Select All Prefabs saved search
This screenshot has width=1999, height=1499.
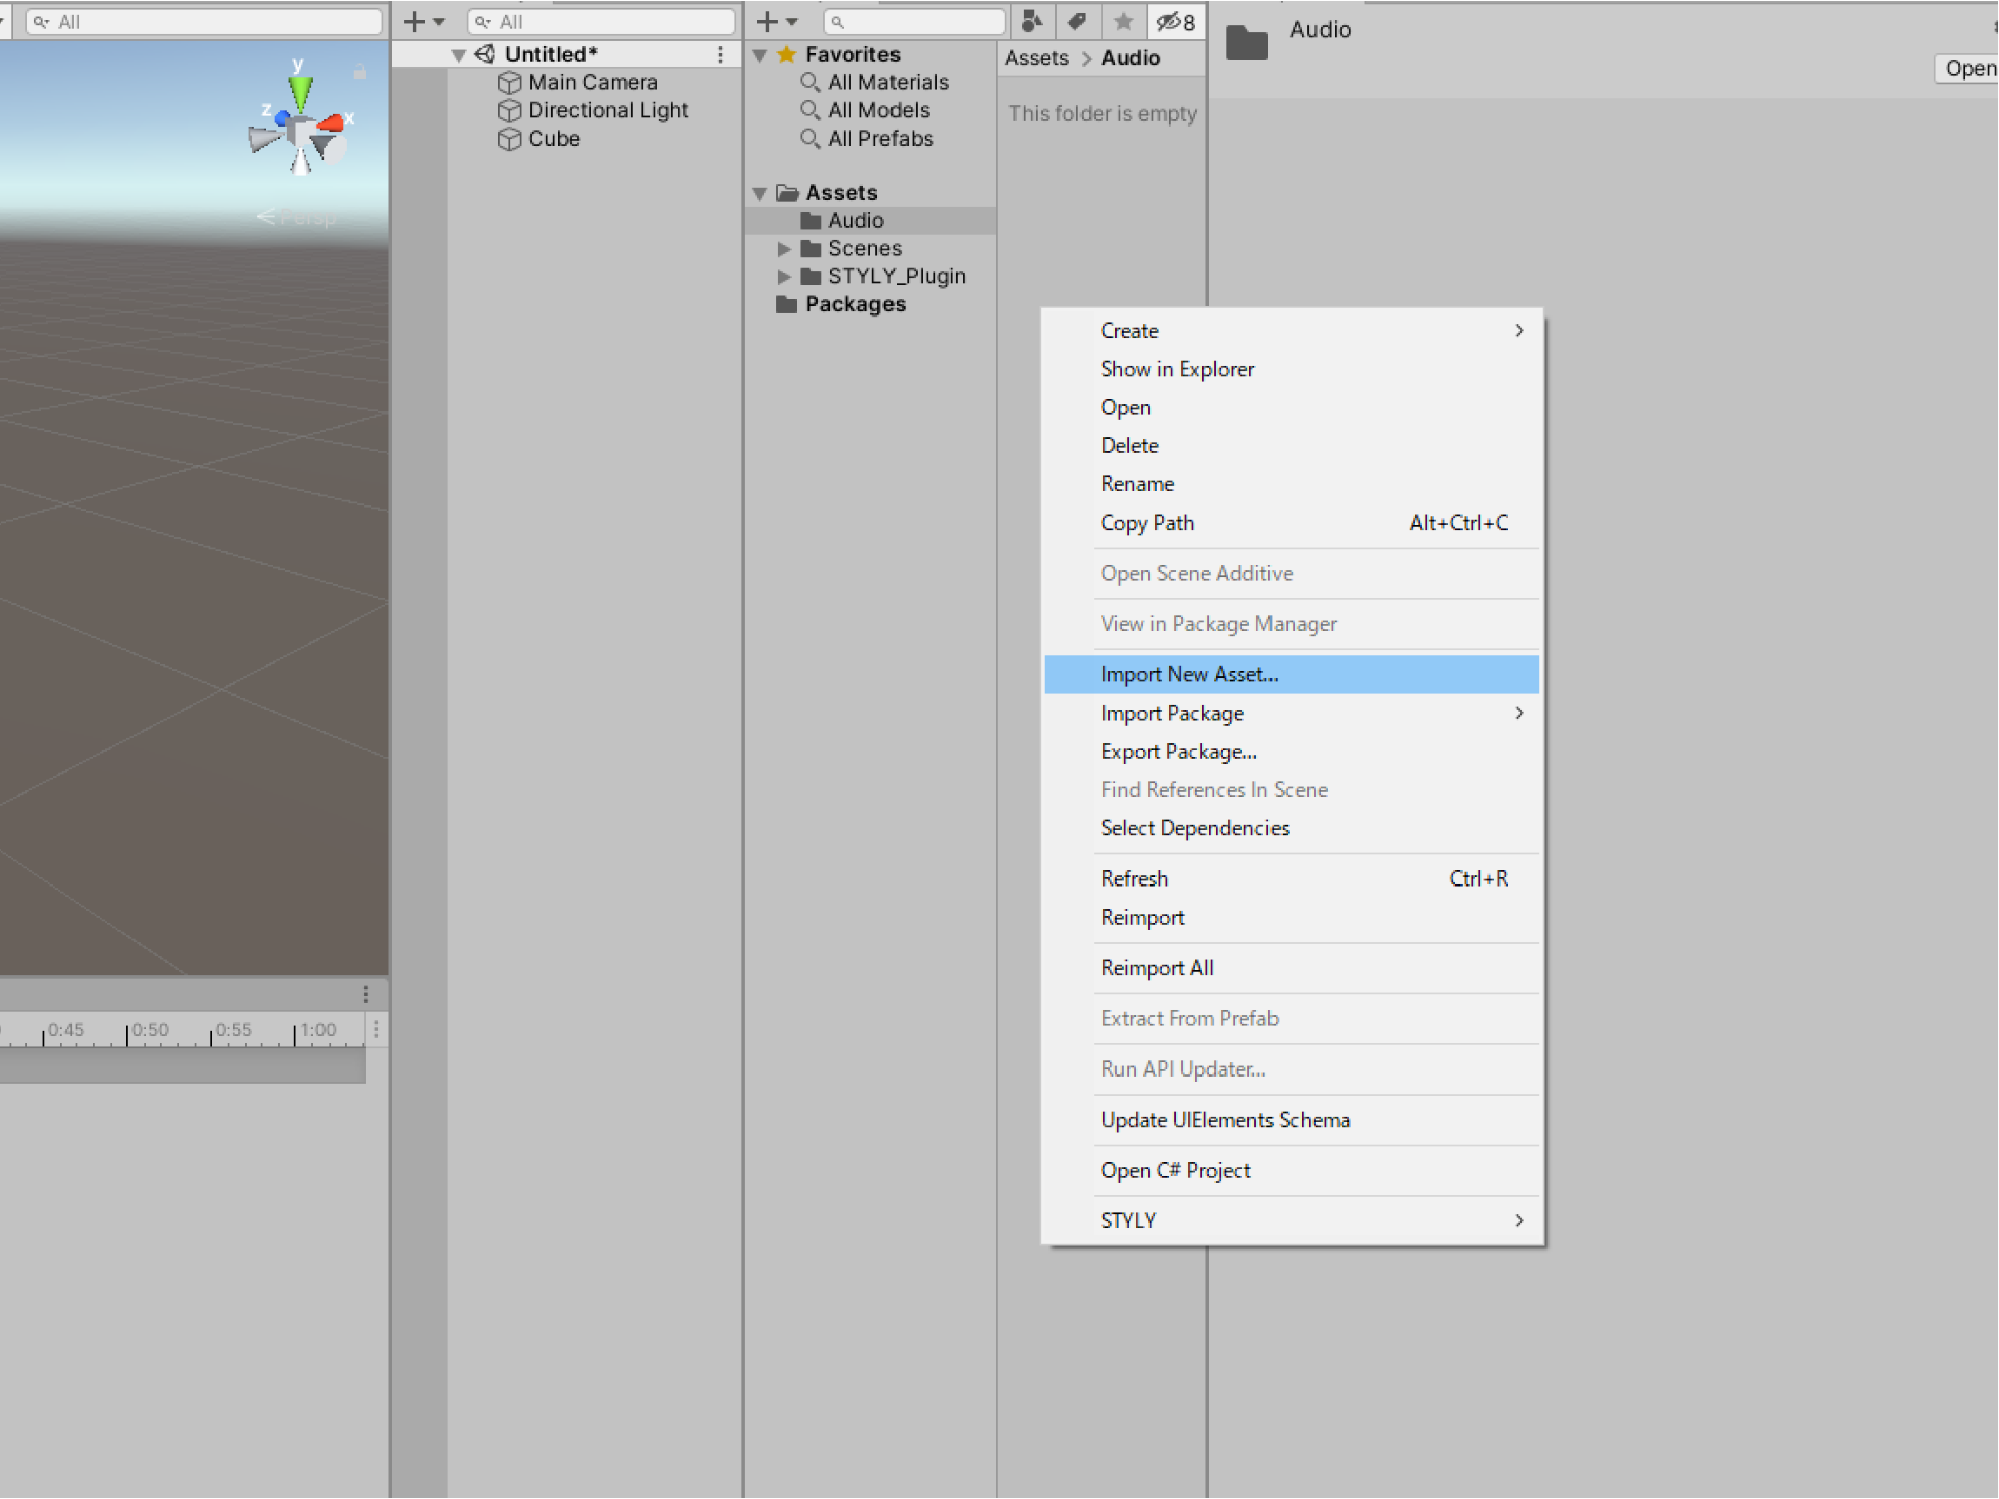pos(881,138)
